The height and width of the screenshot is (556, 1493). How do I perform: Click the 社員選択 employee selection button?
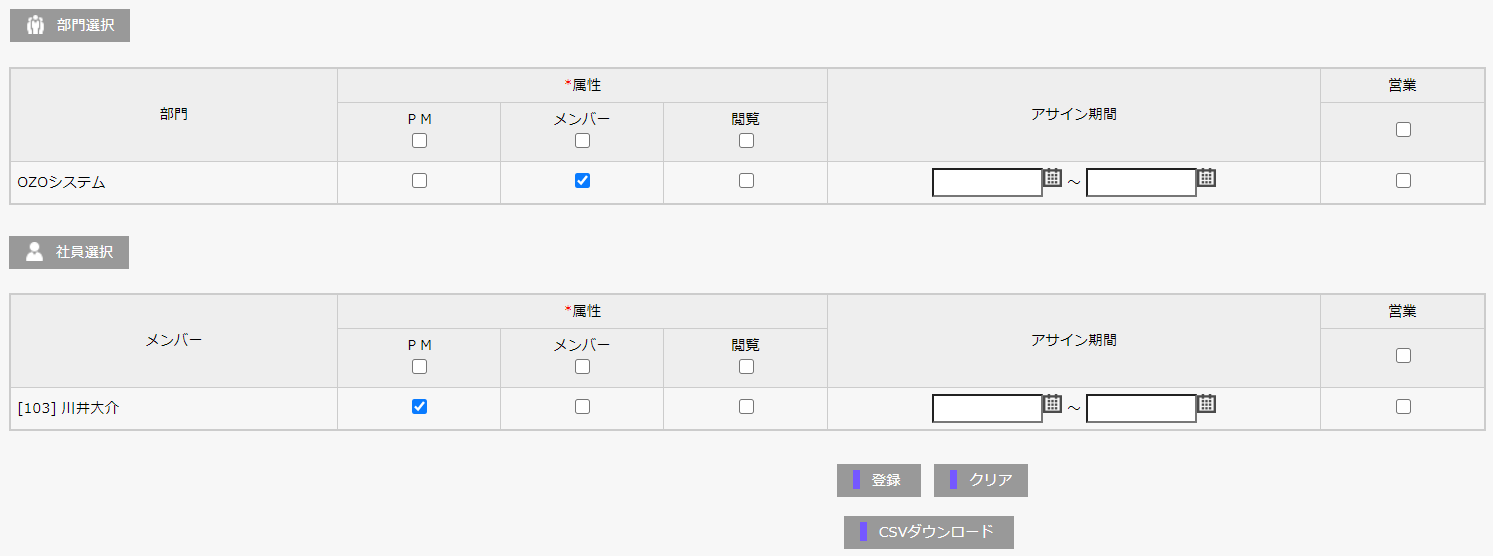click(x=69, y=252)
